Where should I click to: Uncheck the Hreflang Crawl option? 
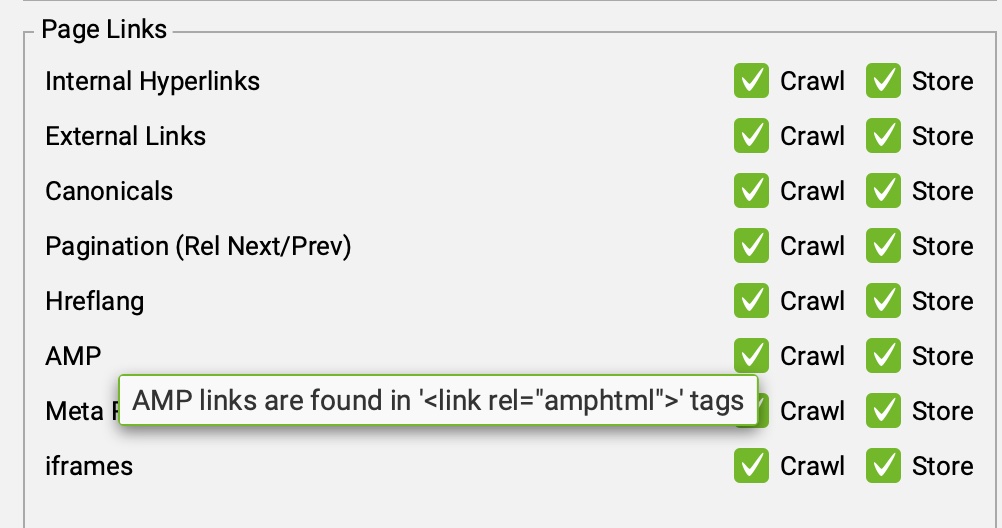[751, 301]
